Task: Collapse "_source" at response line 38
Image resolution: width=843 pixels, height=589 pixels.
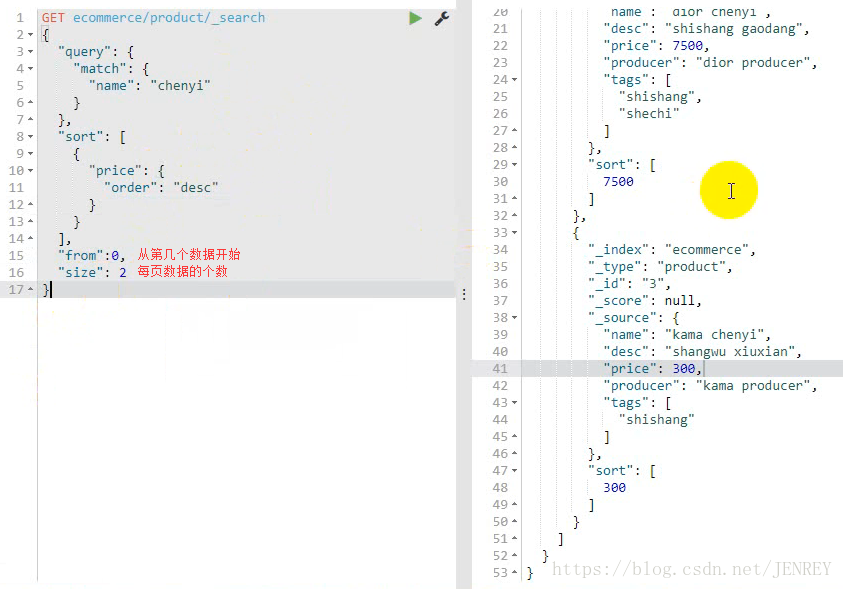Action: point(515,318)
